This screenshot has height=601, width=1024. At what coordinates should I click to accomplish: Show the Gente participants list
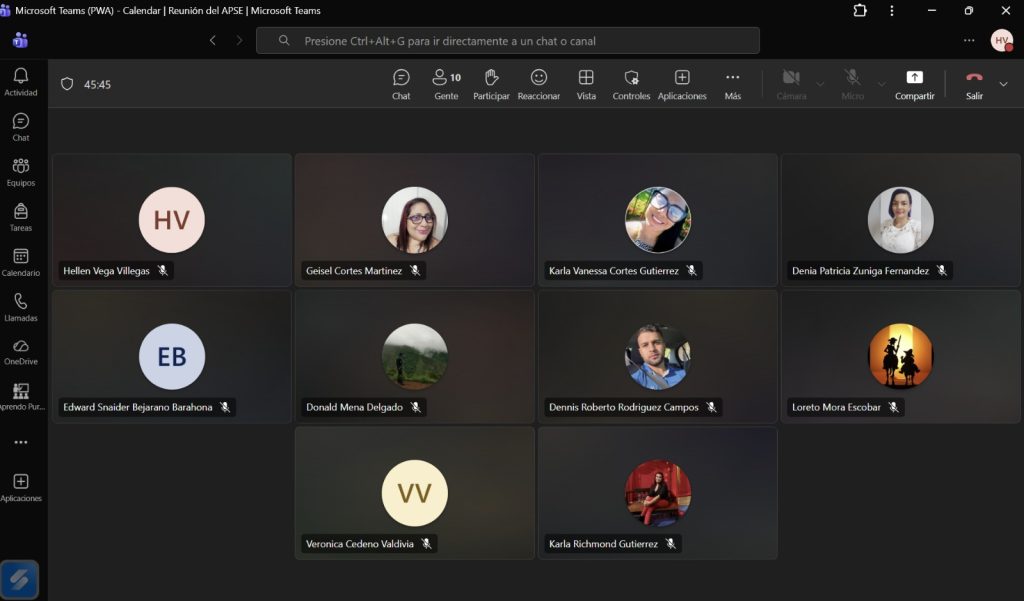click(x=446, y=84)
